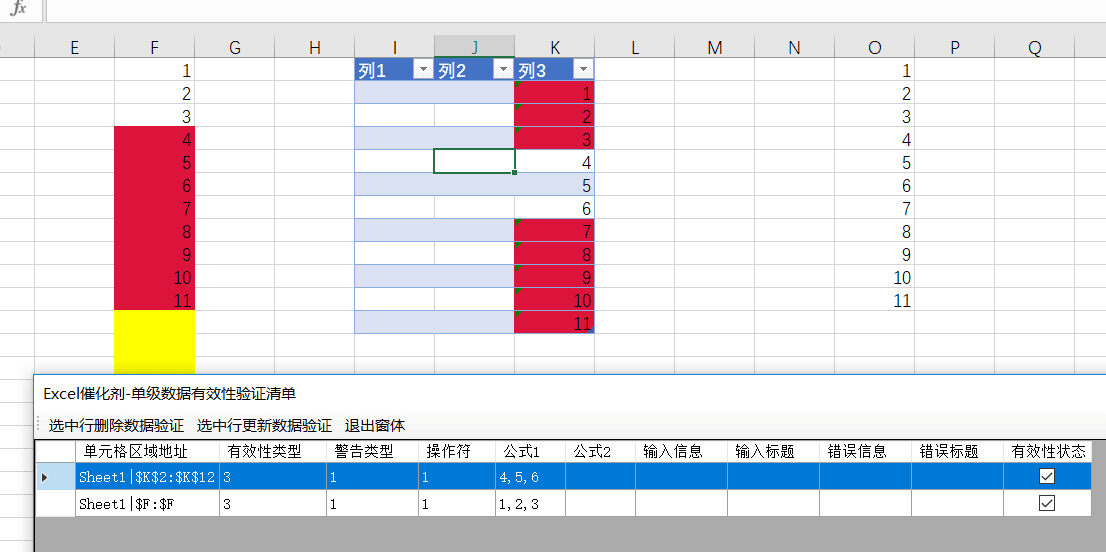Click cell with 2 in column F

pyautogui.click(x=154, y=92)
